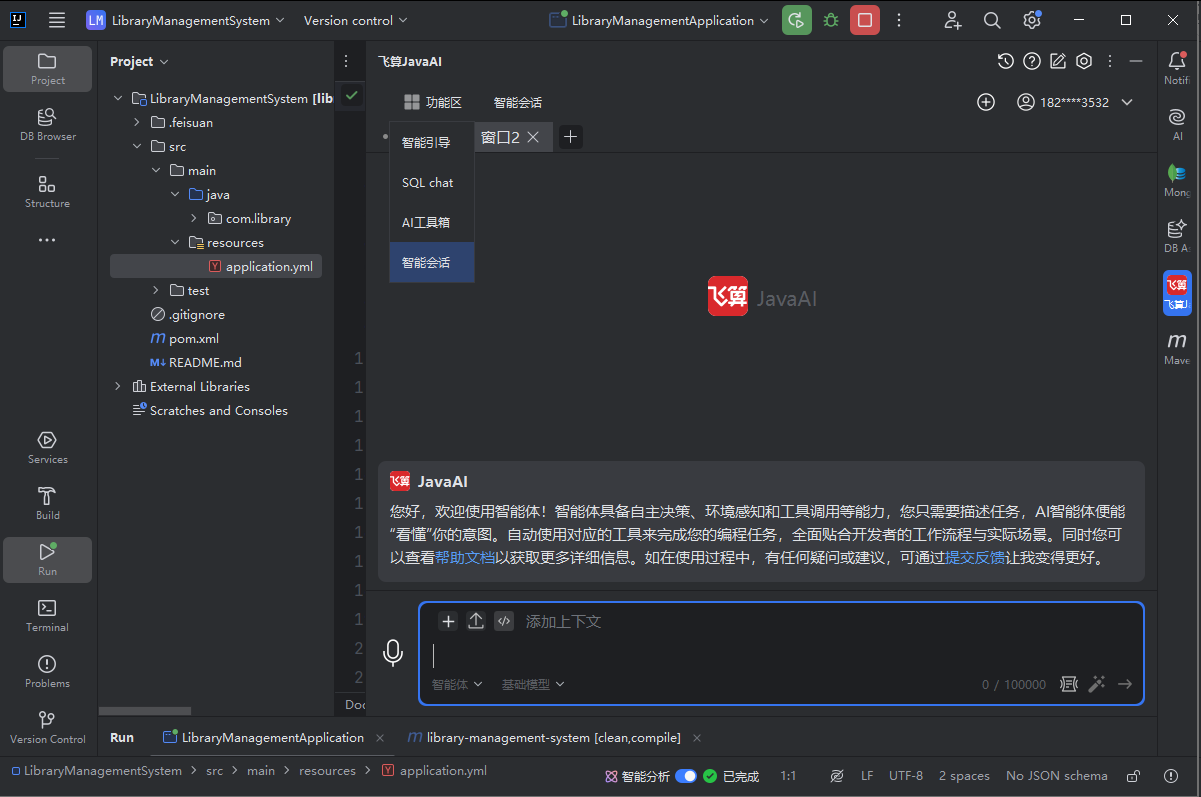Toggle the read-only lock icon in status bar

[x=1133, y=775]
